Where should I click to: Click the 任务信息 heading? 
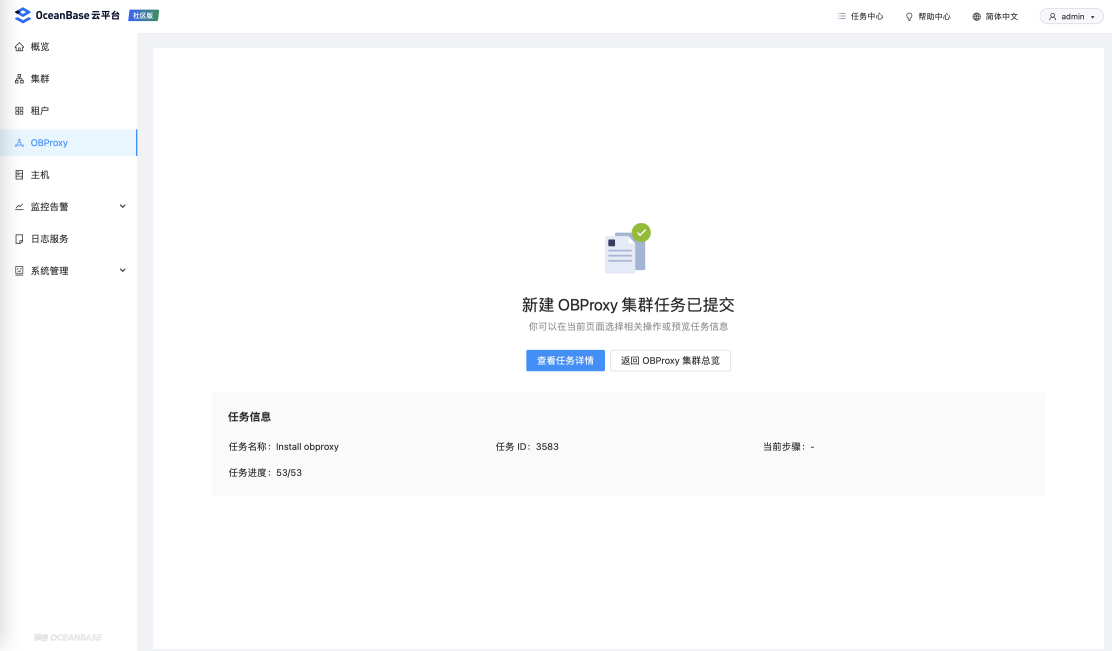tap(250, 417)
